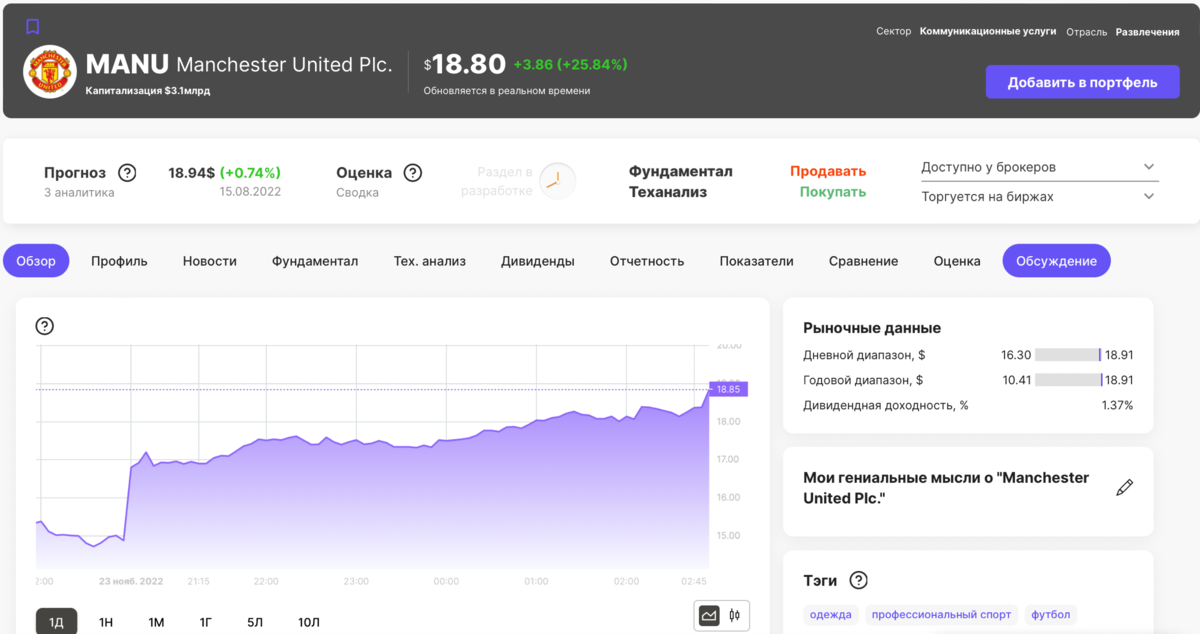Open the Показатели tab
1200x634 pixels.
756,261
